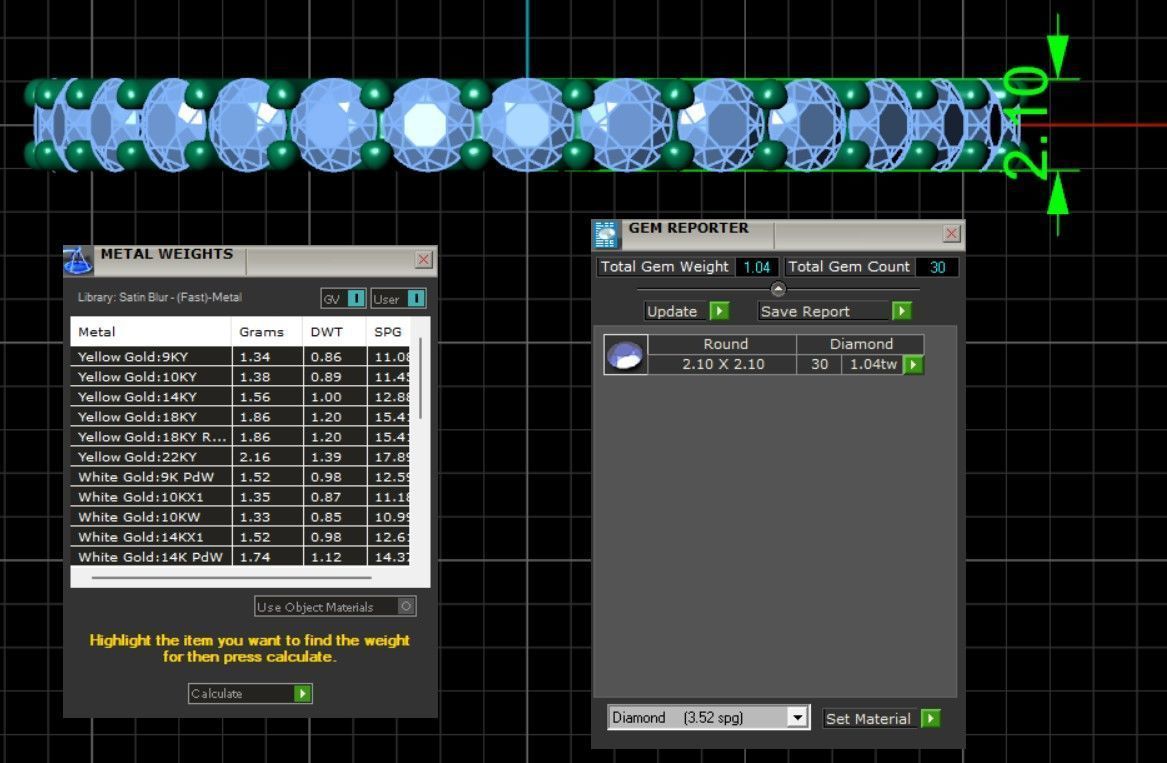Click the Calculate button

[x=250, y=694]
